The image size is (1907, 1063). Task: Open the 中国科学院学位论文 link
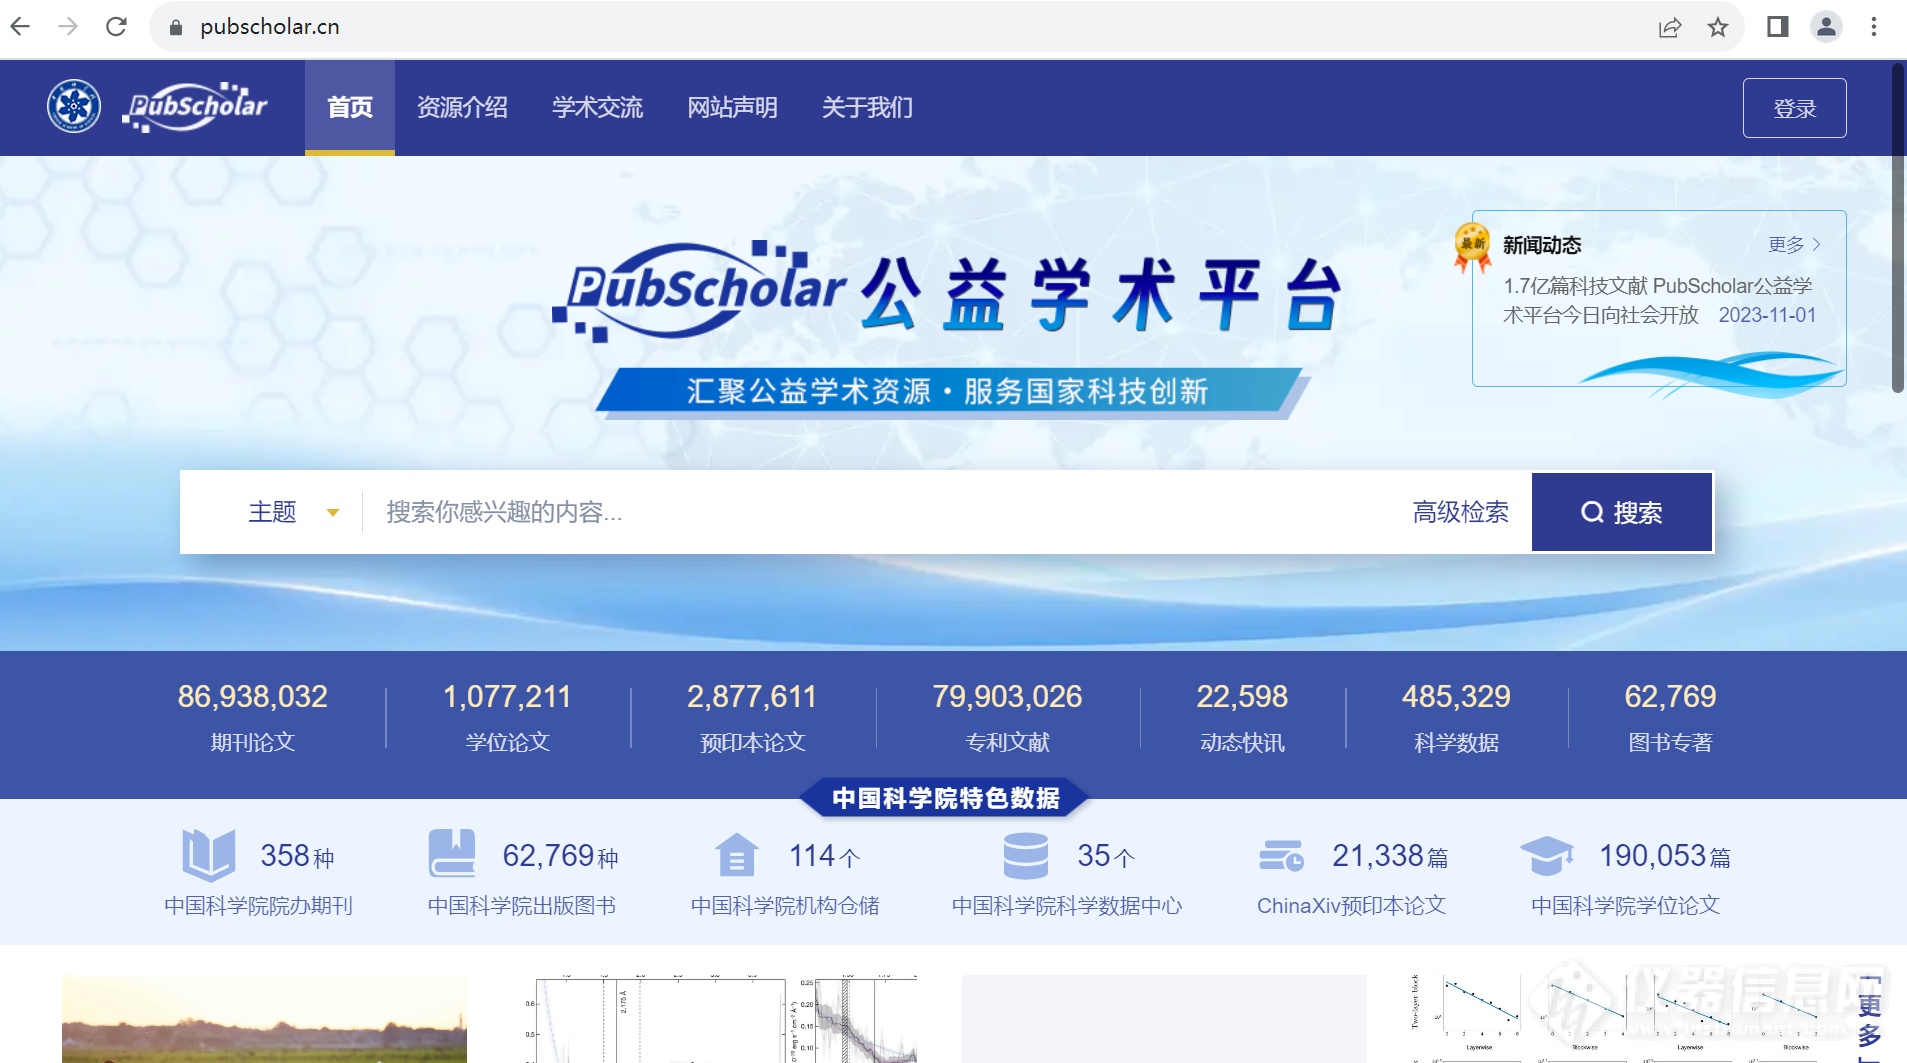click(1625, 906)
